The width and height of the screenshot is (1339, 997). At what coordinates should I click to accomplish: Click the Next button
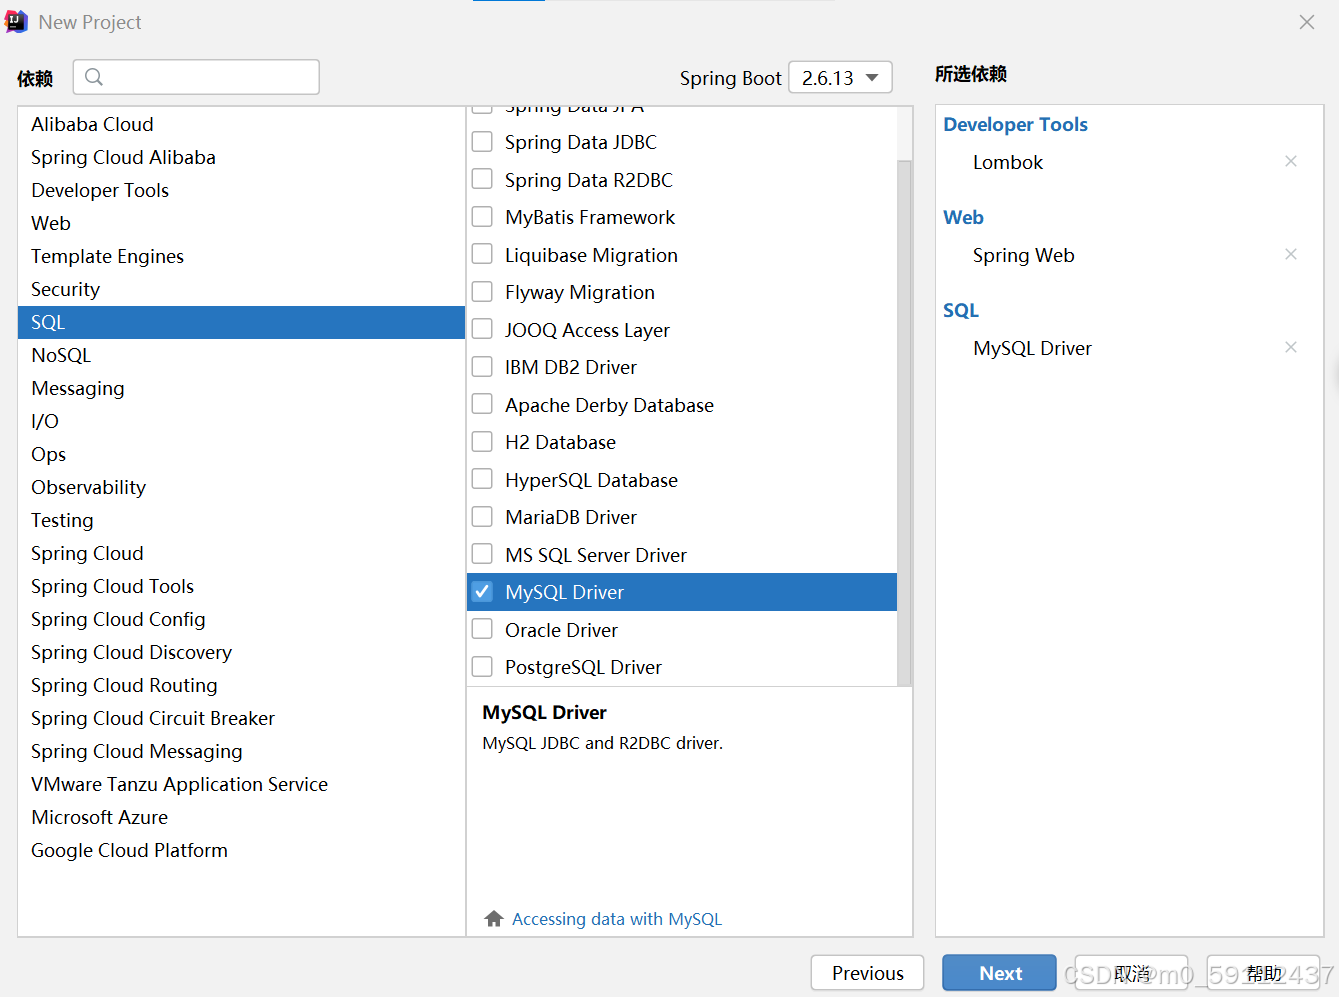999,973
